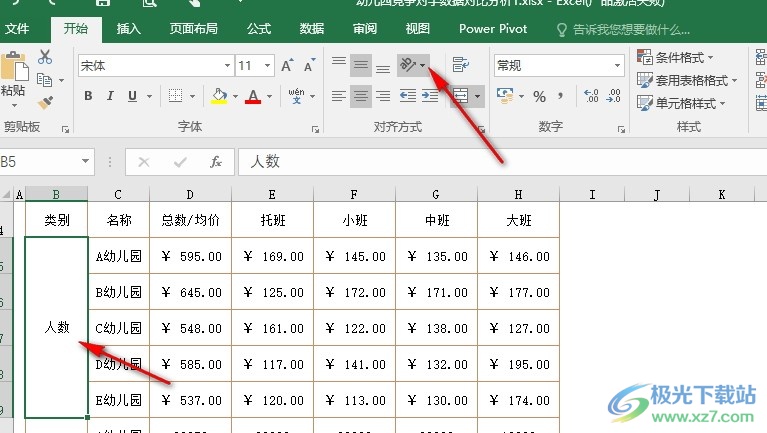Align text left horizontally

tap(338, 96)
